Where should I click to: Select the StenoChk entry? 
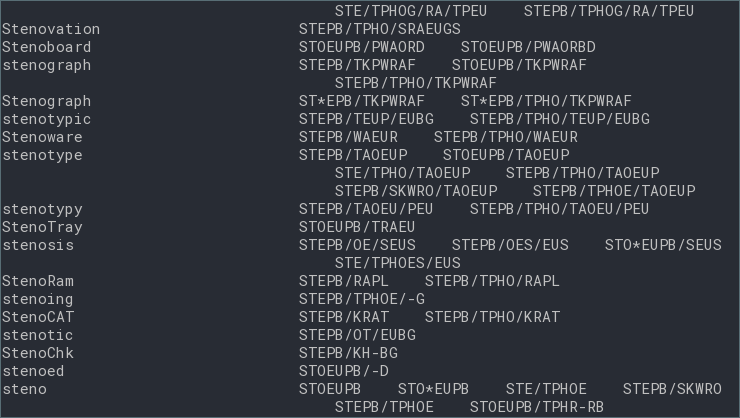[x=38, y=353]
